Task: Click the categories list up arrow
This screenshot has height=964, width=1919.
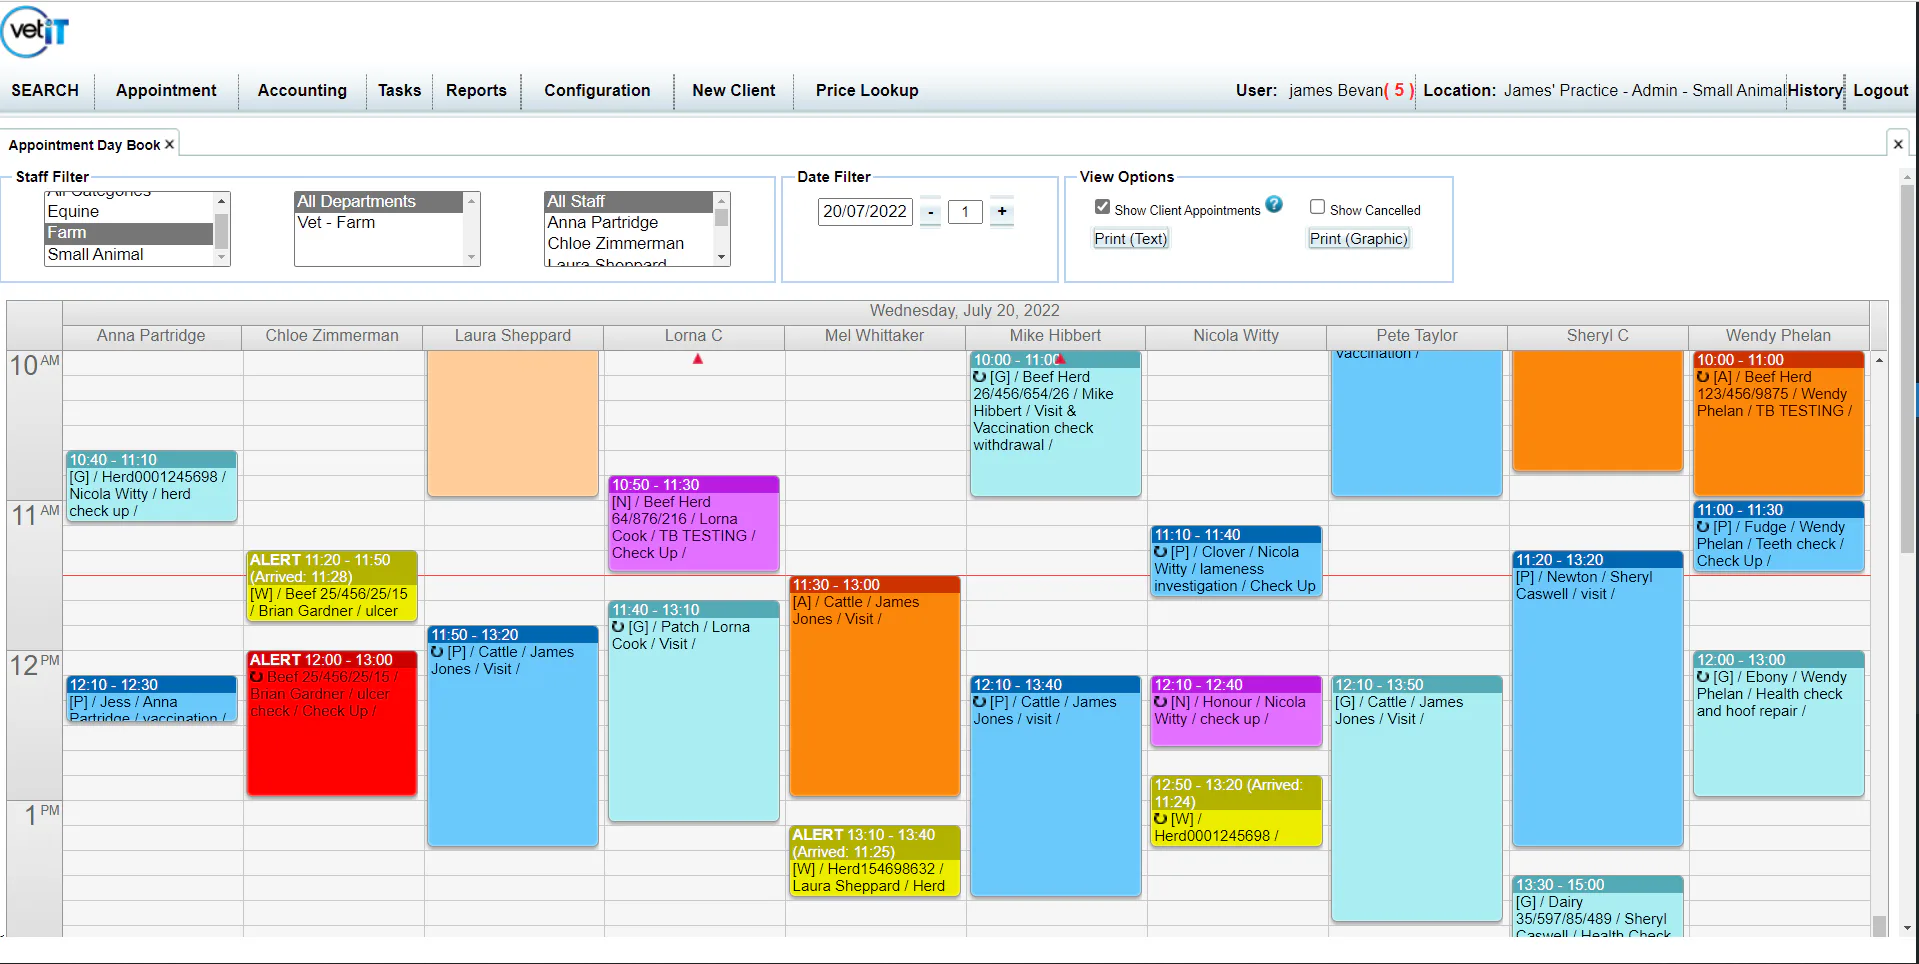Action: 221,201
